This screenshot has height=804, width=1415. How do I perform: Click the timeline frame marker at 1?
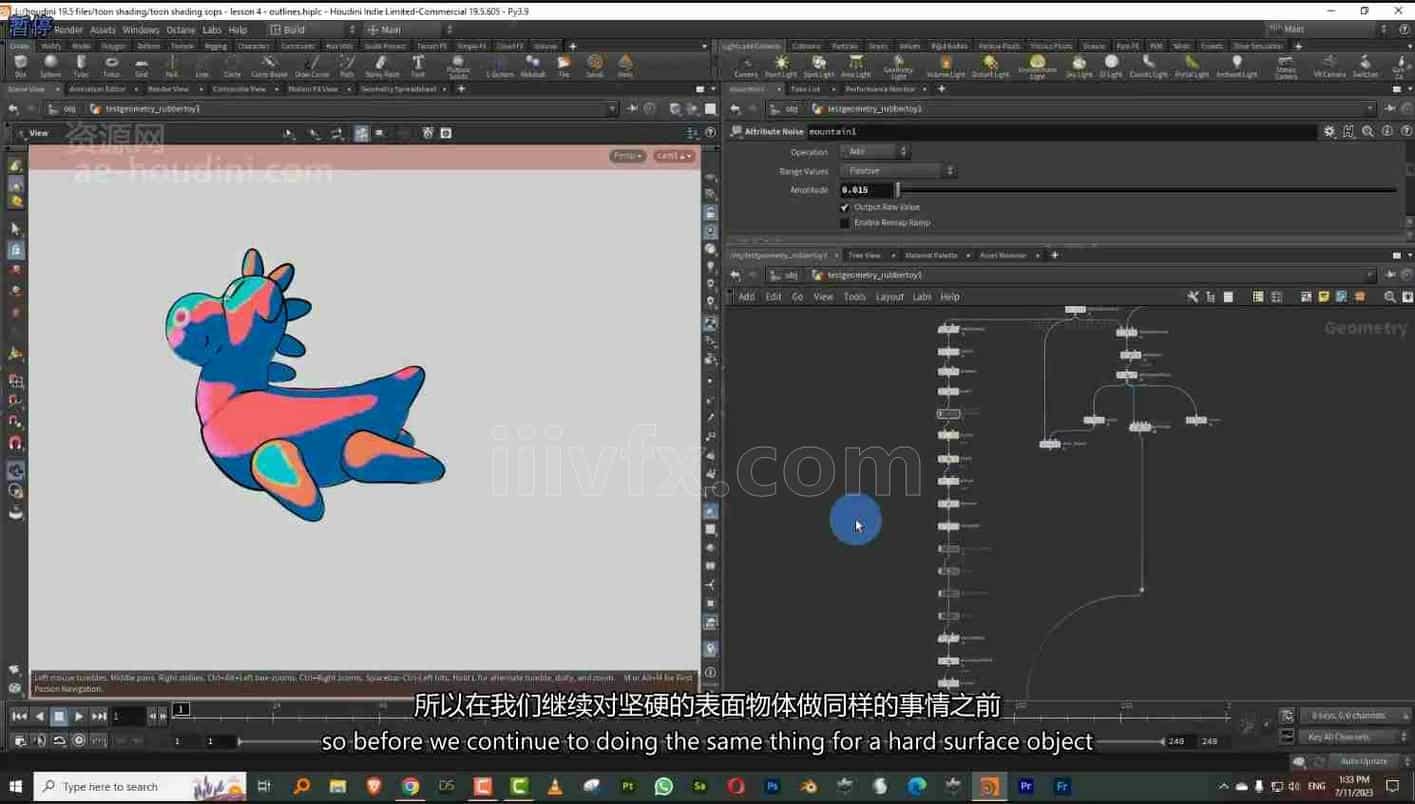tap(181, 709)
